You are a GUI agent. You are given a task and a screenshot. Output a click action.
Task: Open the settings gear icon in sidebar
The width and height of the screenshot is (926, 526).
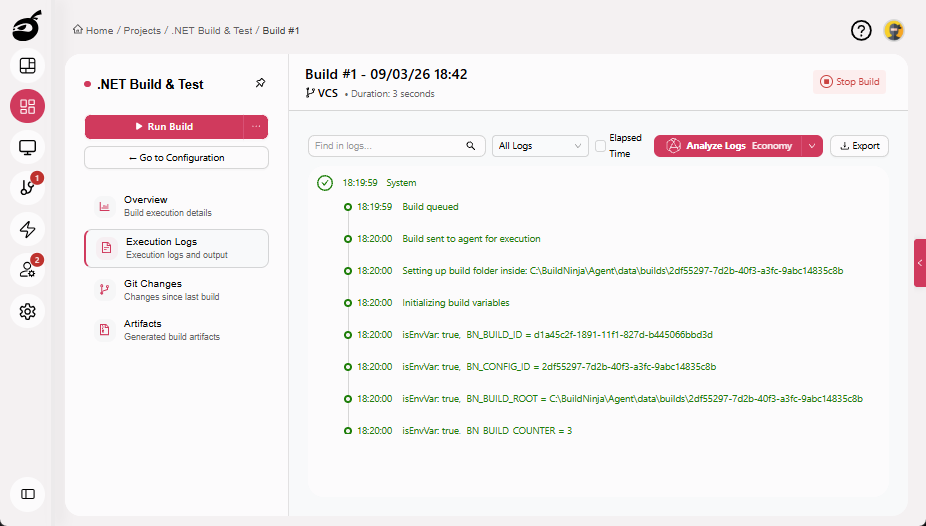pos(28,311)
